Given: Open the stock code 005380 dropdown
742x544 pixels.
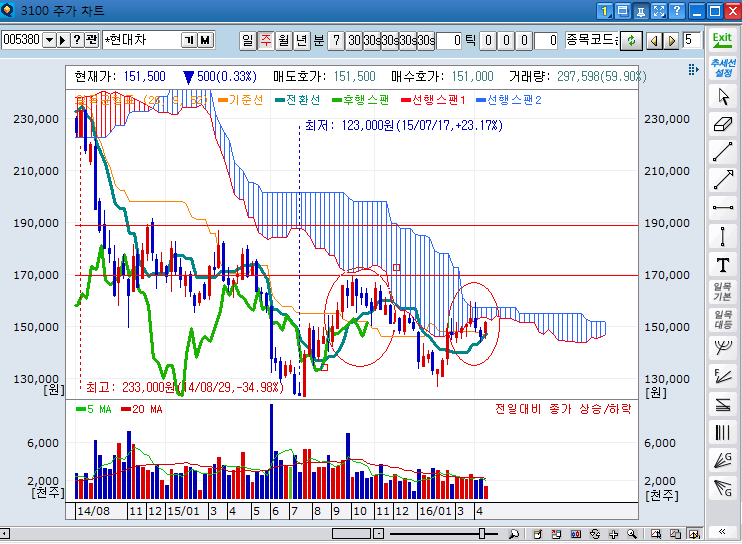Looking at the screenshot, I should [48, 40].
